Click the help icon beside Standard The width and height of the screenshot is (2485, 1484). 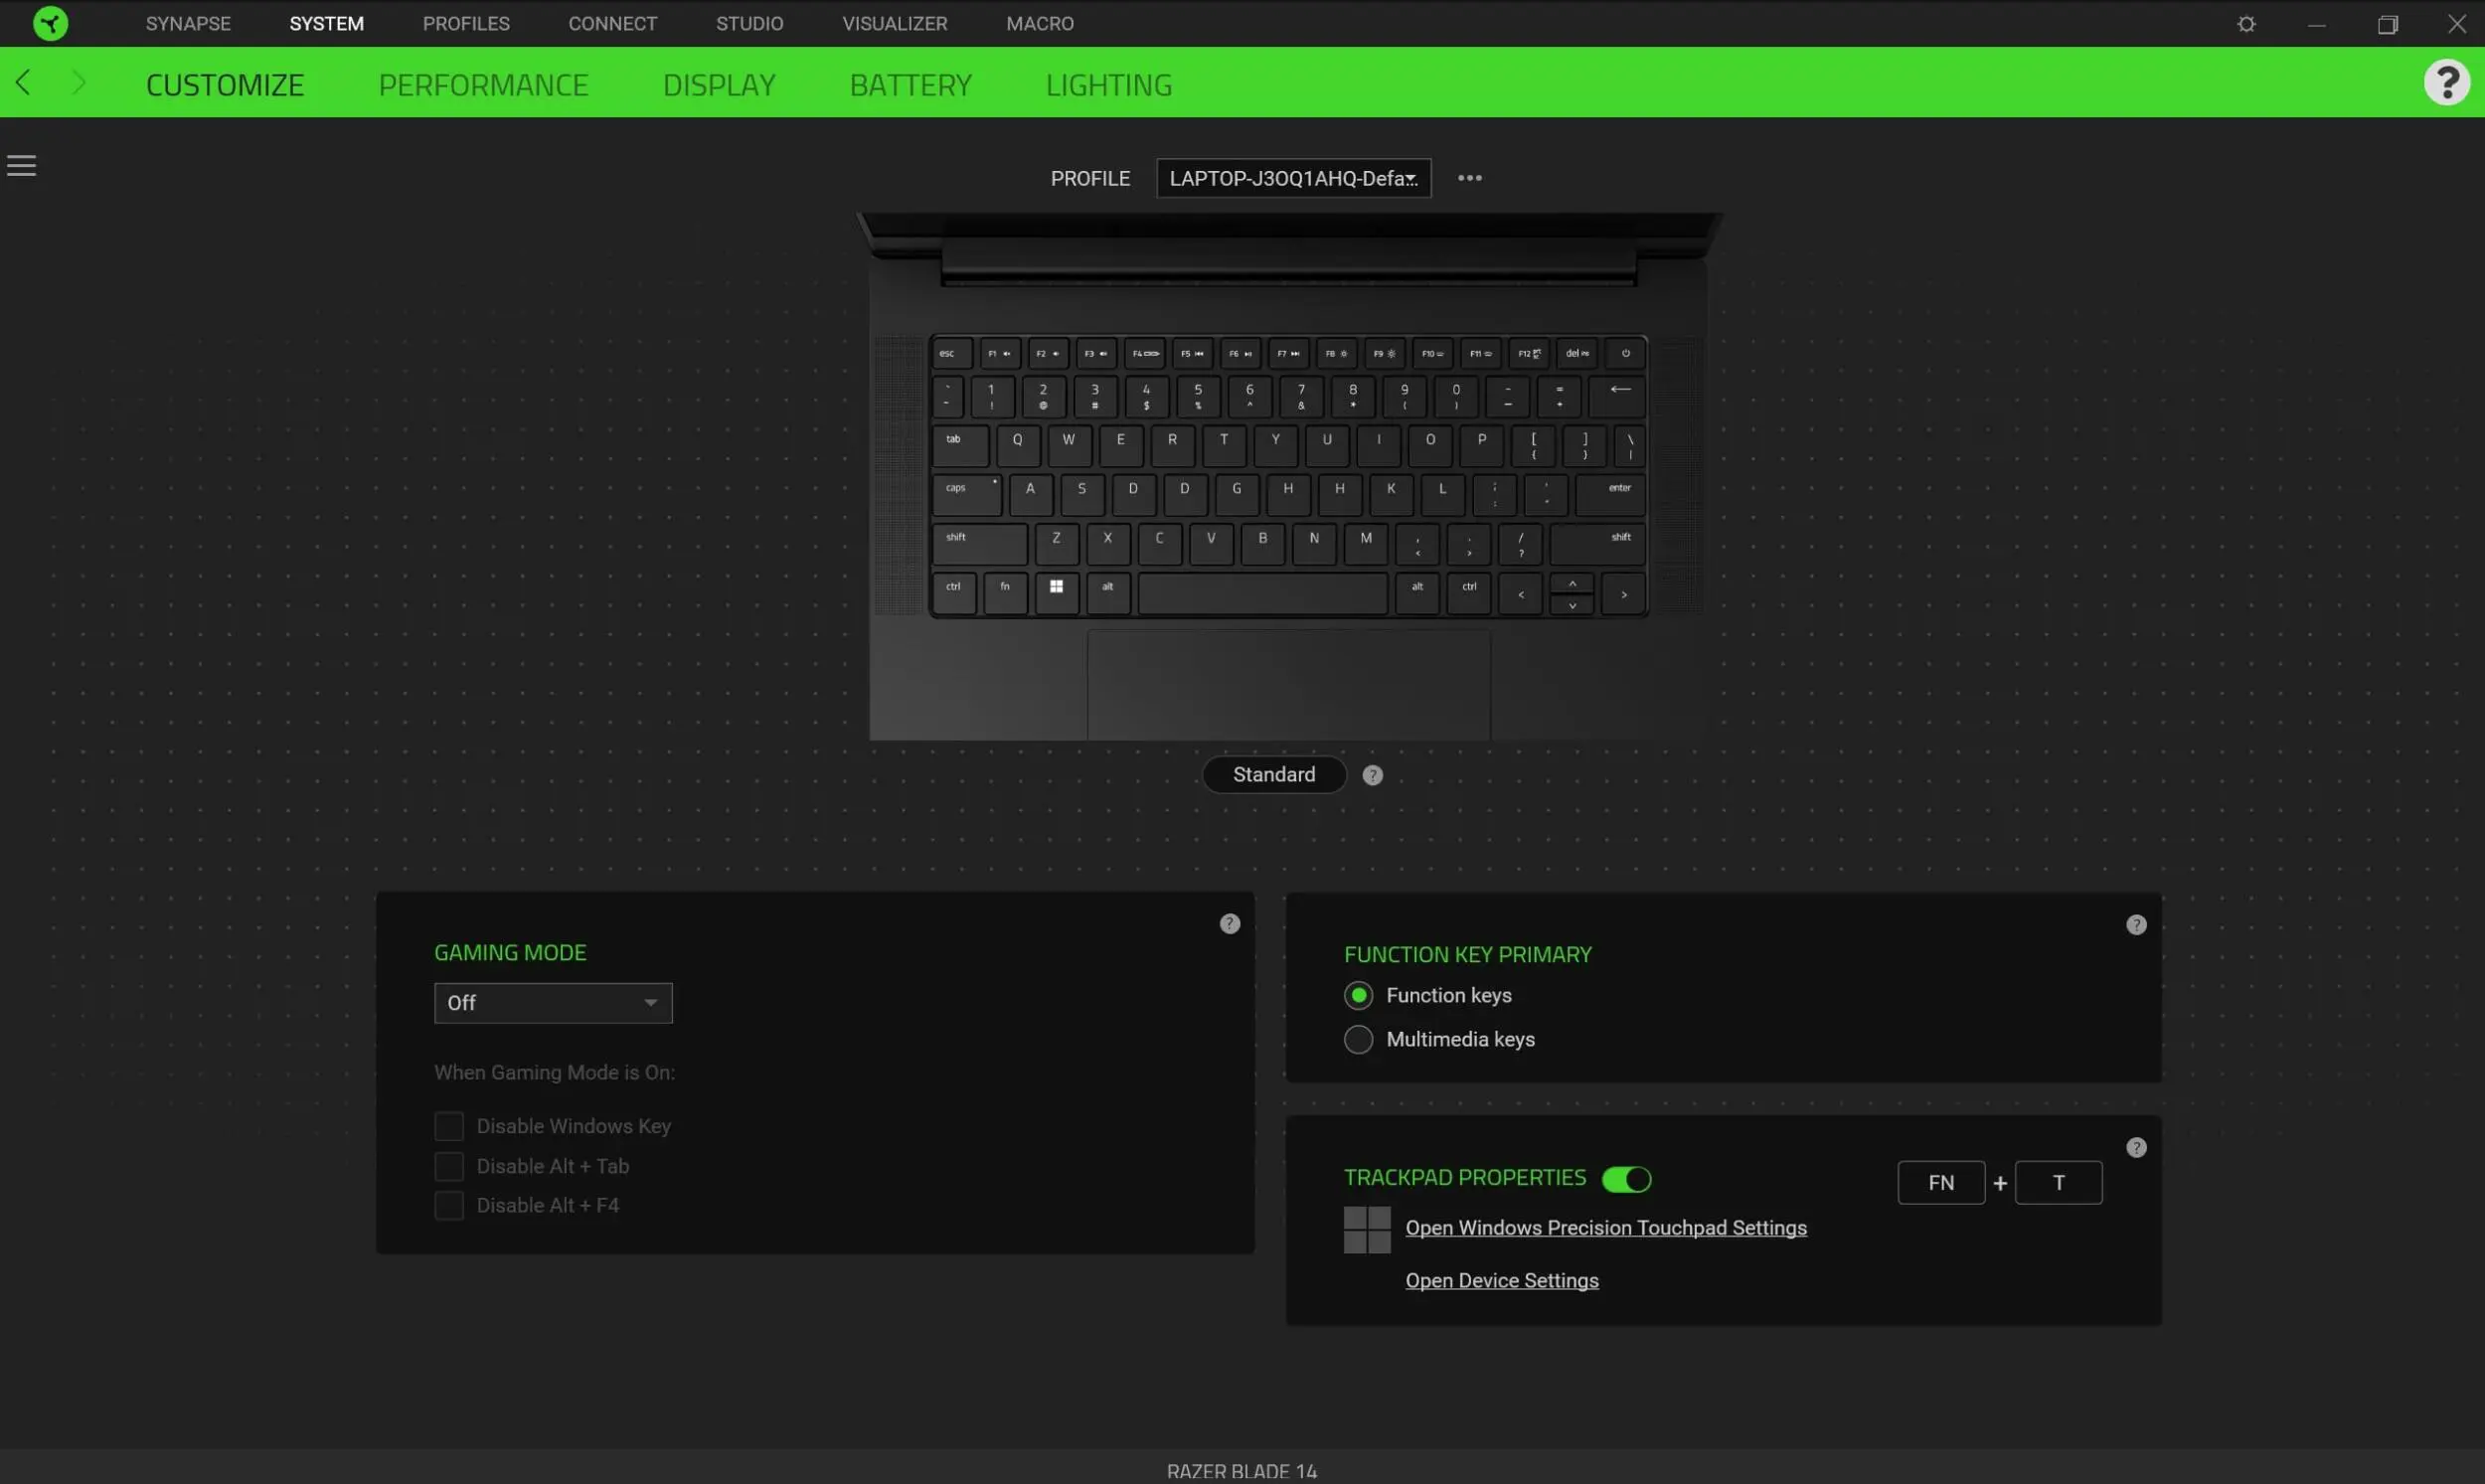tap(1372, 775)
